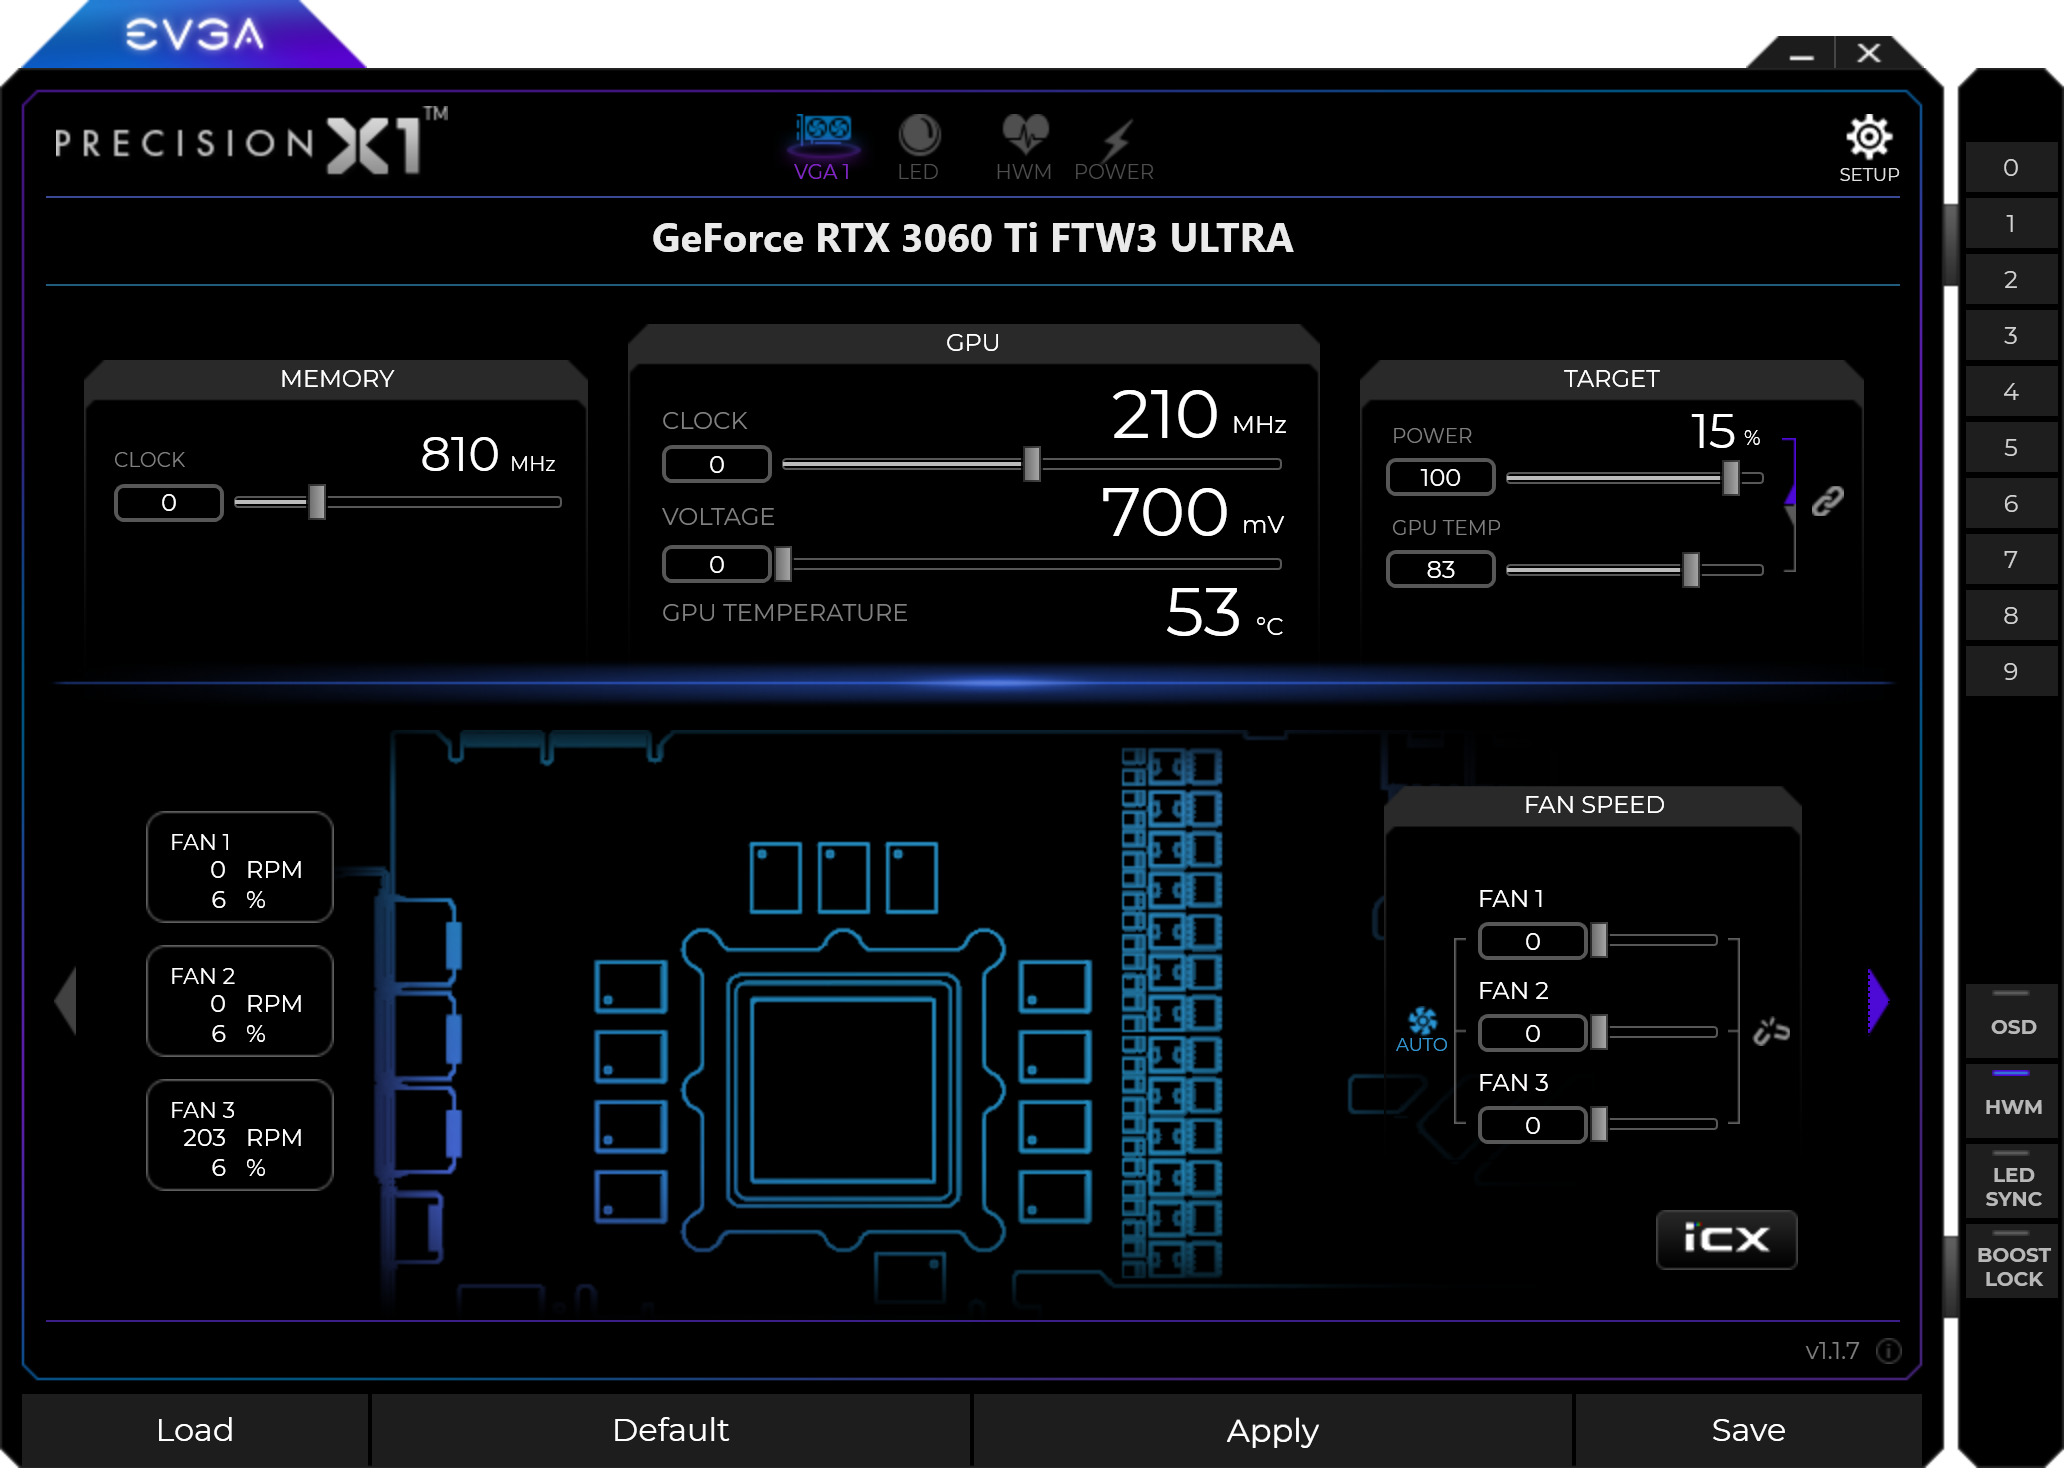The width and height of the screenshot is (2064, 1468).
Task: Click the Apply button
Action: click(1272, 1430)
